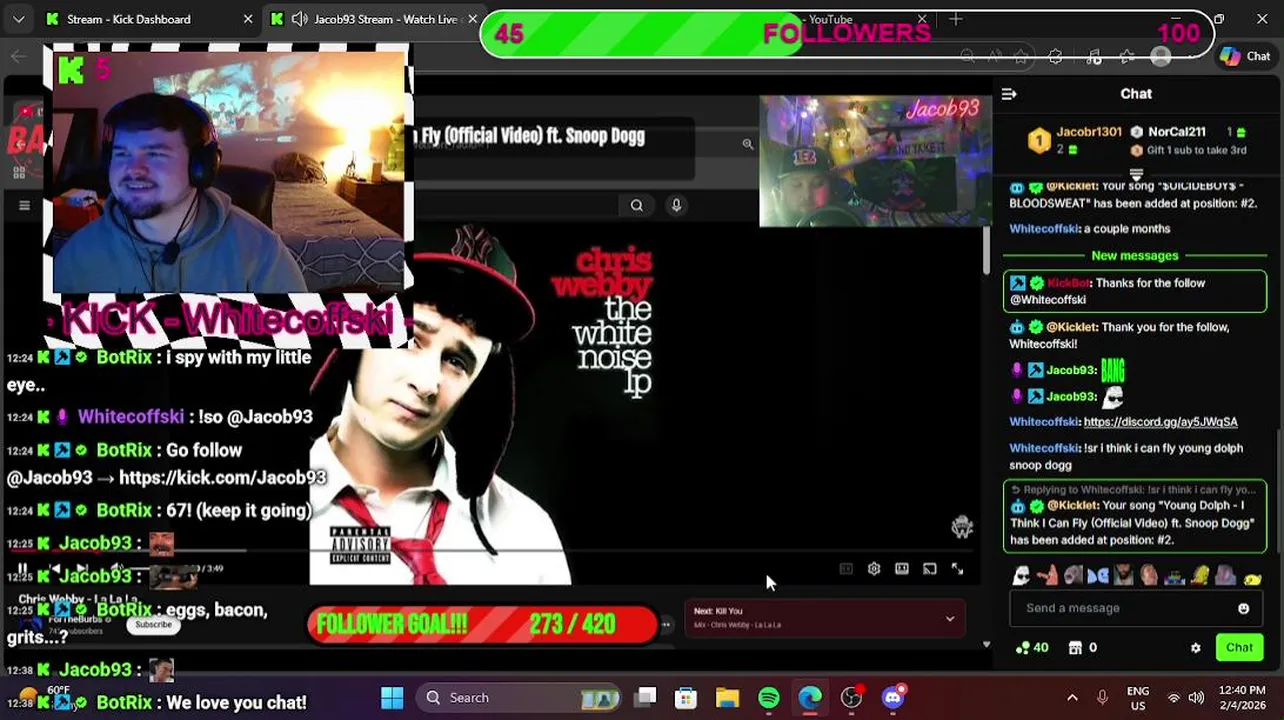Open OBS Studio from the taskbar
The image size is (1284, 720).
(x=851, y=698)
